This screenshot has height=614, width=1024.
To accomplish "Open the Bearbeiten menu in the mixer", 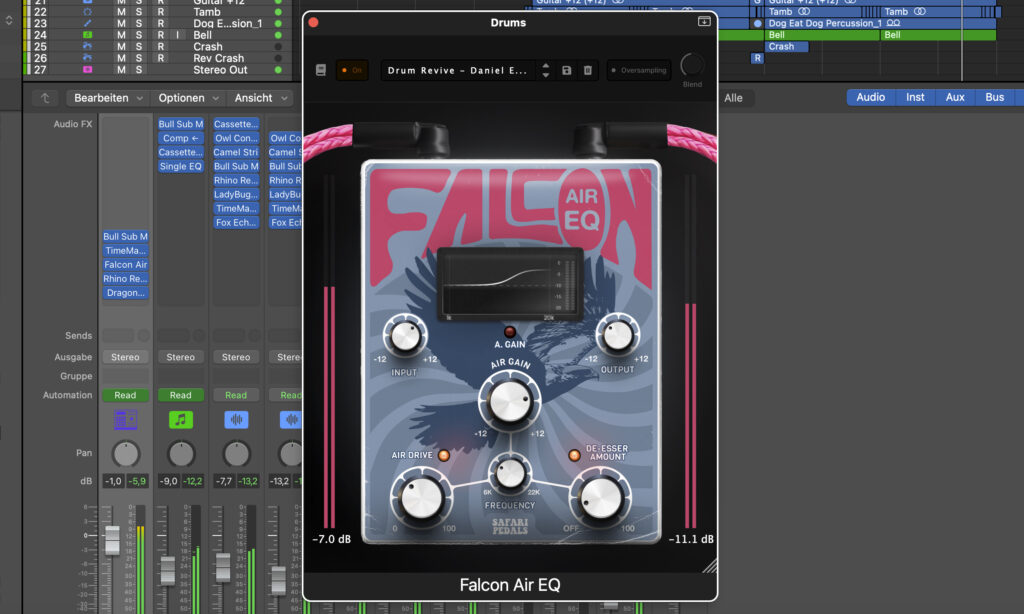I will pos(108,98).
